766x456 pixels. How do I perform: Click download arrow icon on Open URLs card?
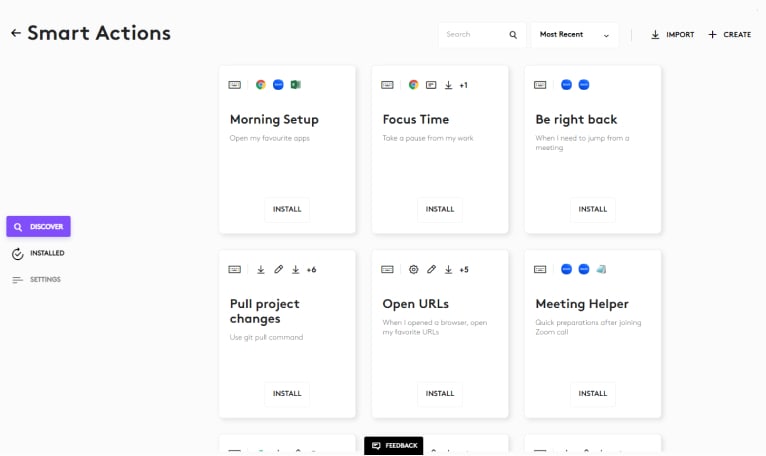pos(448,269)
